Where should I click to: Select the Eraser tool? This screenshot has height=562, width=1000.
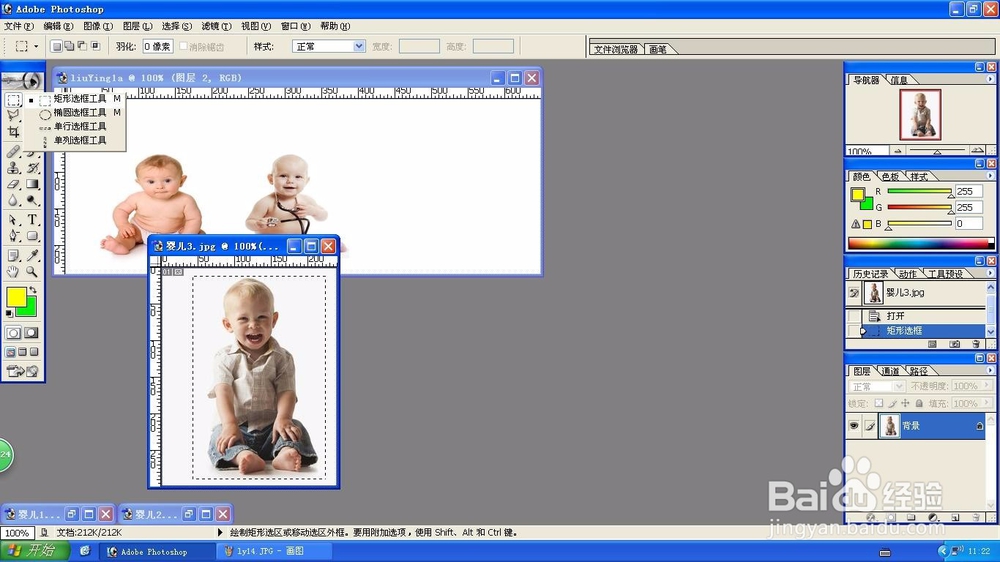tap(13, 184)
